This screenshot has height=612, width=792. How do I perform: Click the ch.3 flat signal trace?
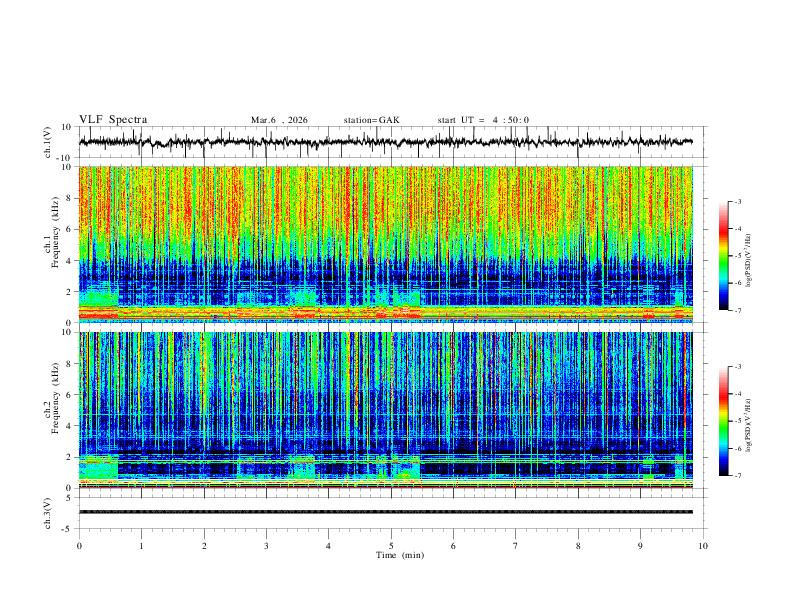click(386, 512)
